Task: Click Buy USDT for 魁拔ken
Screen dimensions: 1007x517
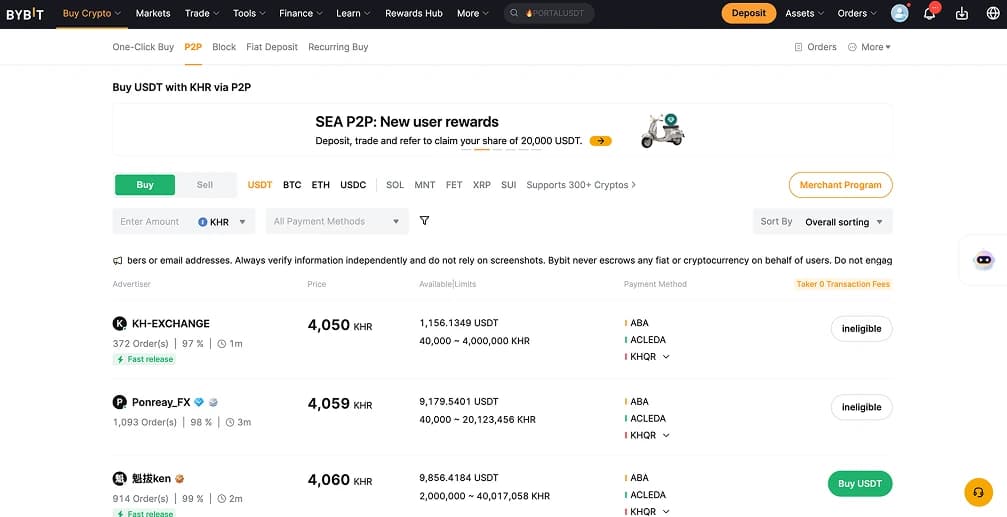Action: pos(860,484)
